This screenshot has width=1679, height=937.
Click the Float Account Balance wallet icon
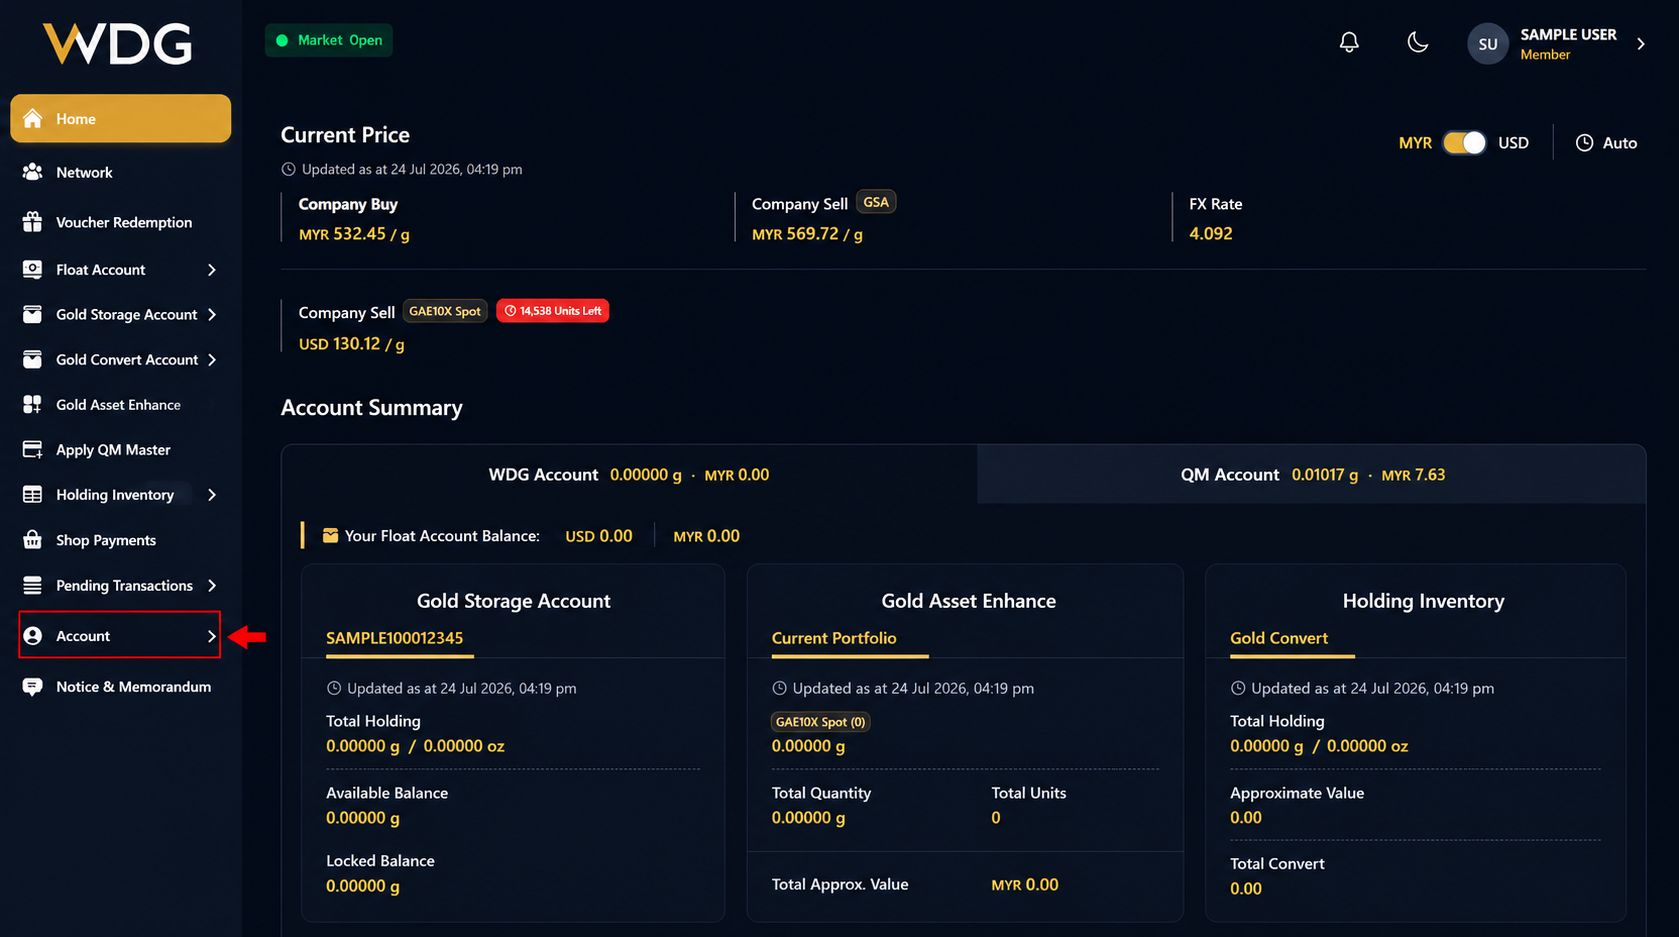point(330,536)
